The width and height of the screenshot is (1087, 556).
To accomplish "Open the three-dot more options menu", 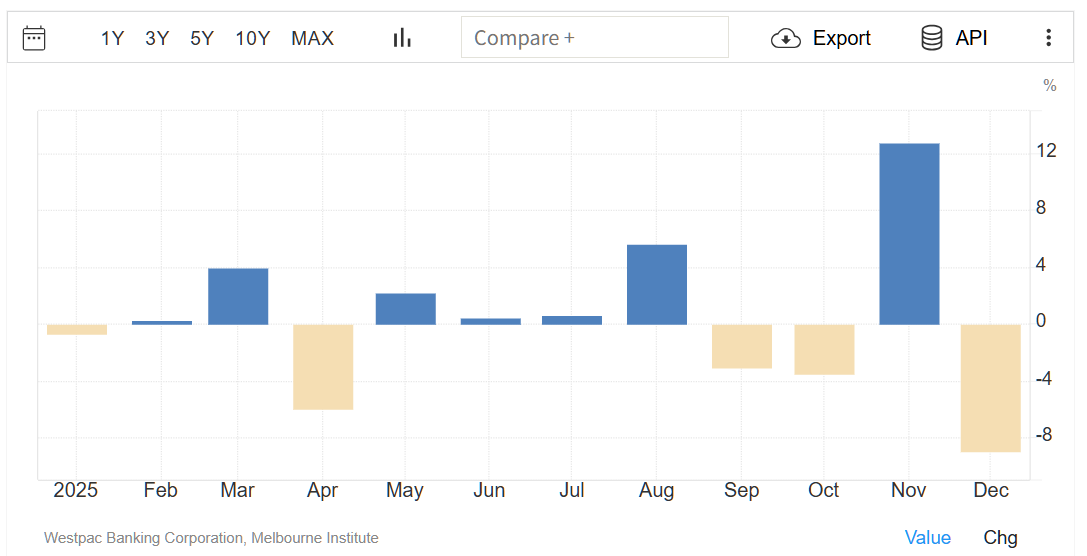I will [x=1048, y=38].
